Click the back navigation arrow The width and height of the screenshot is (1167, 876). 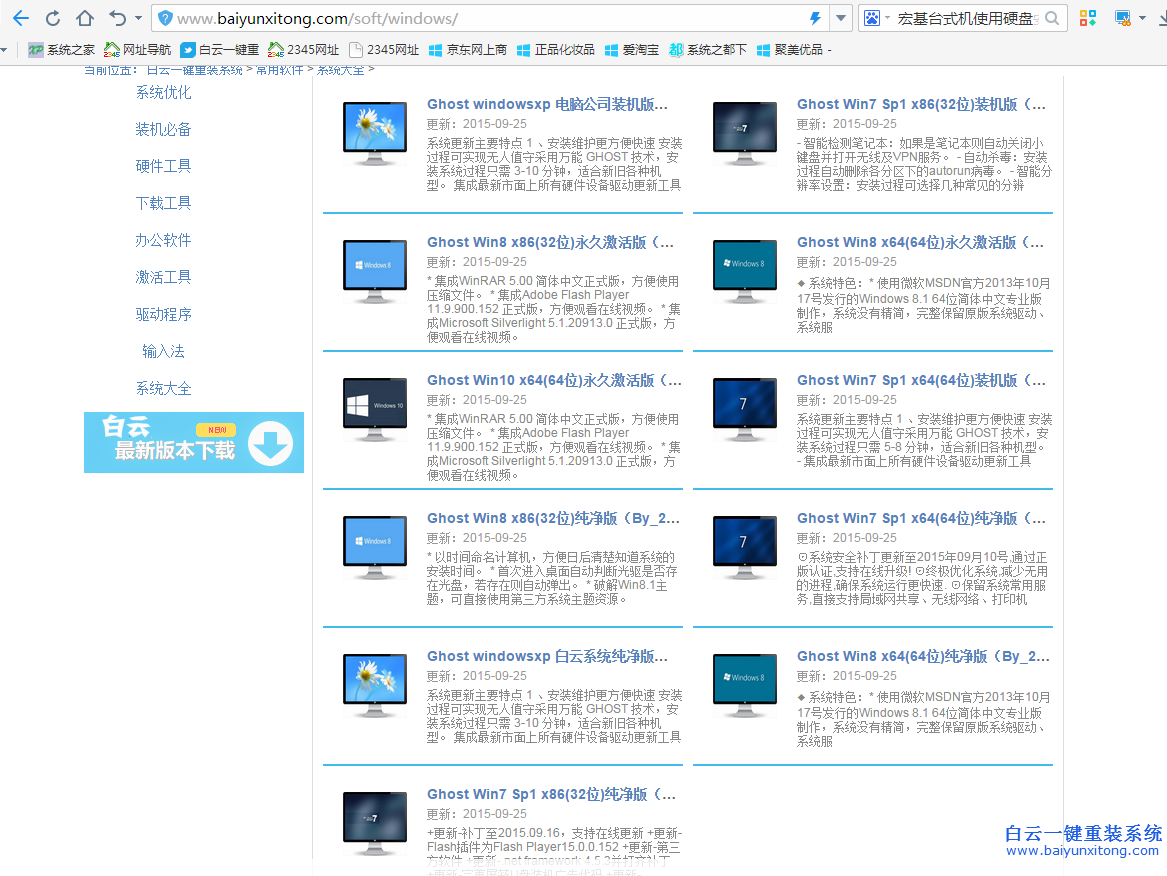click(x=22, y=17)
